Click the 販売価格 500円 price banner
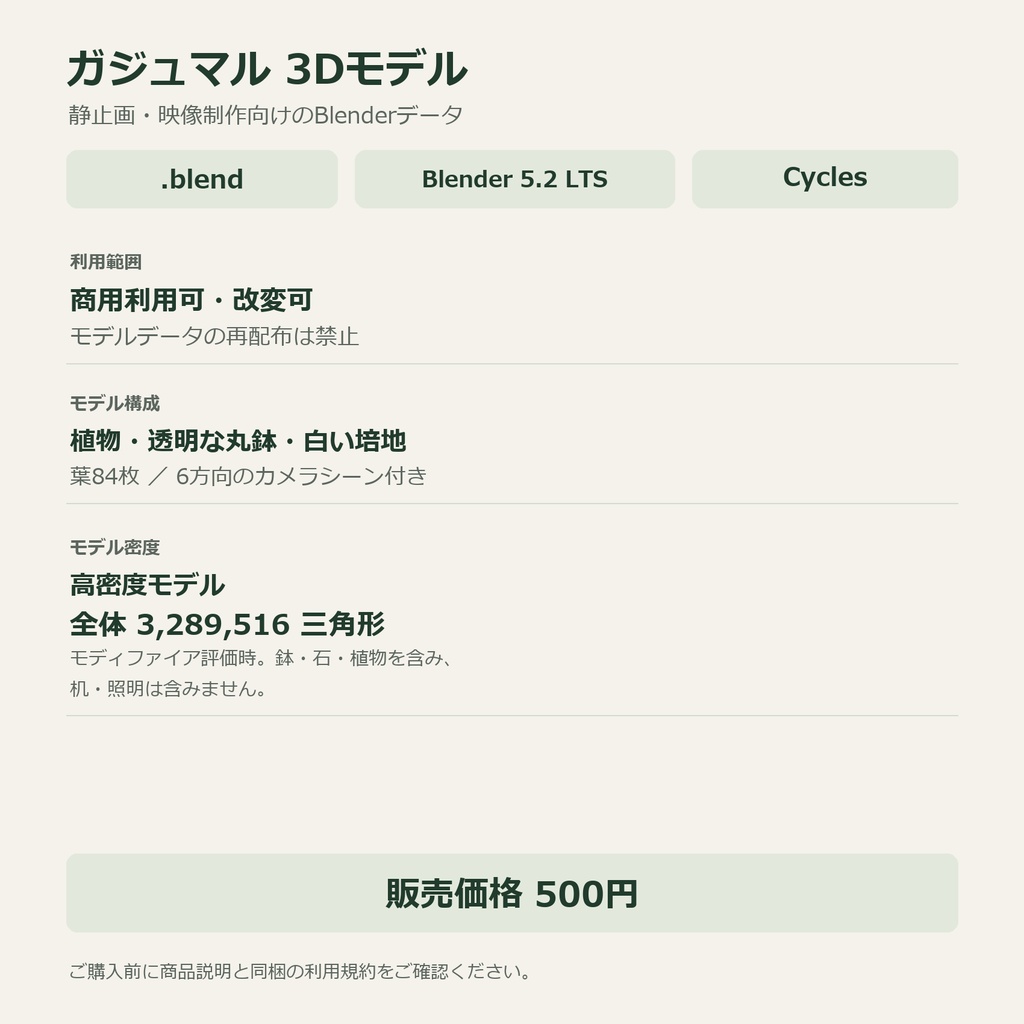The height and width of the screenshot is (1024, 1024). click(512, 893)
